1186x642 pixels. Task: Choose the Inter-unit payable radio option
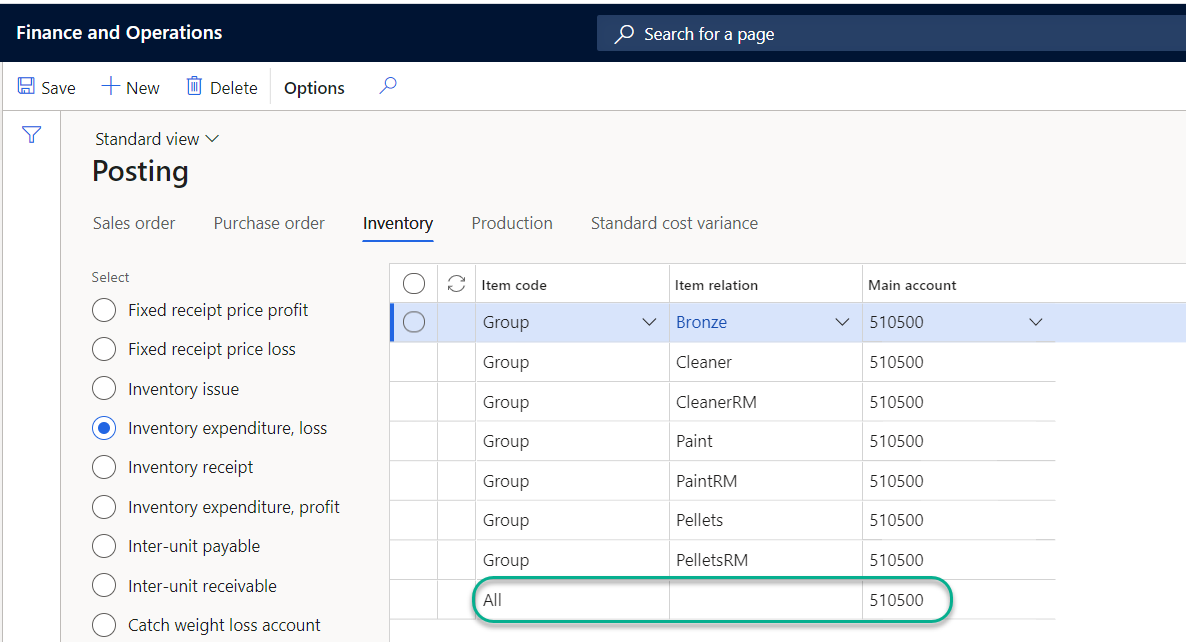[104, 546]
